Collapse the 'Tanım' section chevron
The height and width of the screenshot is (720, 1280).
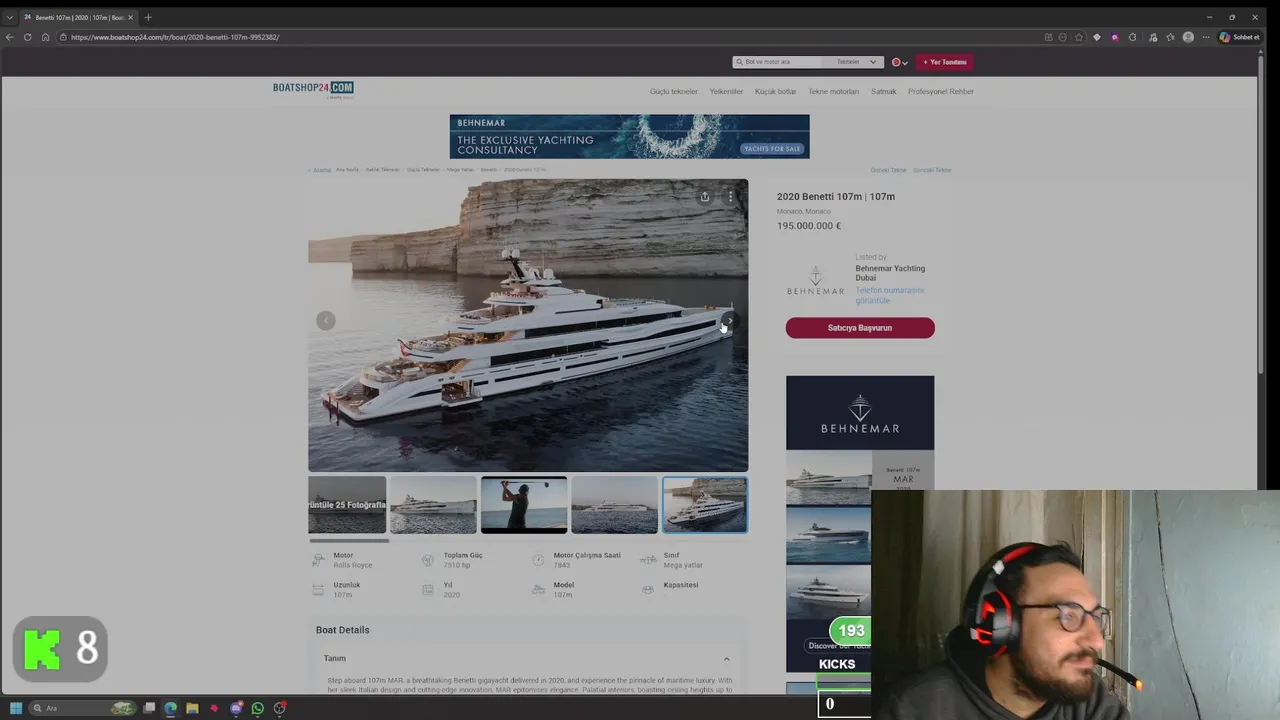click(x=727, y=659)
